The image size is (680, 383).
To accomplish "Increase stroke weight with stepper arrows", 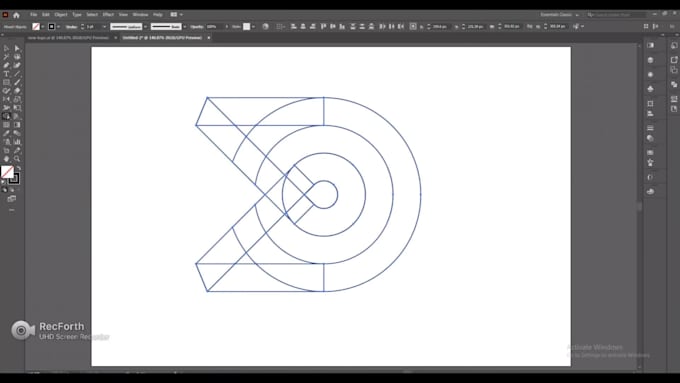I will tap(82, 25).
